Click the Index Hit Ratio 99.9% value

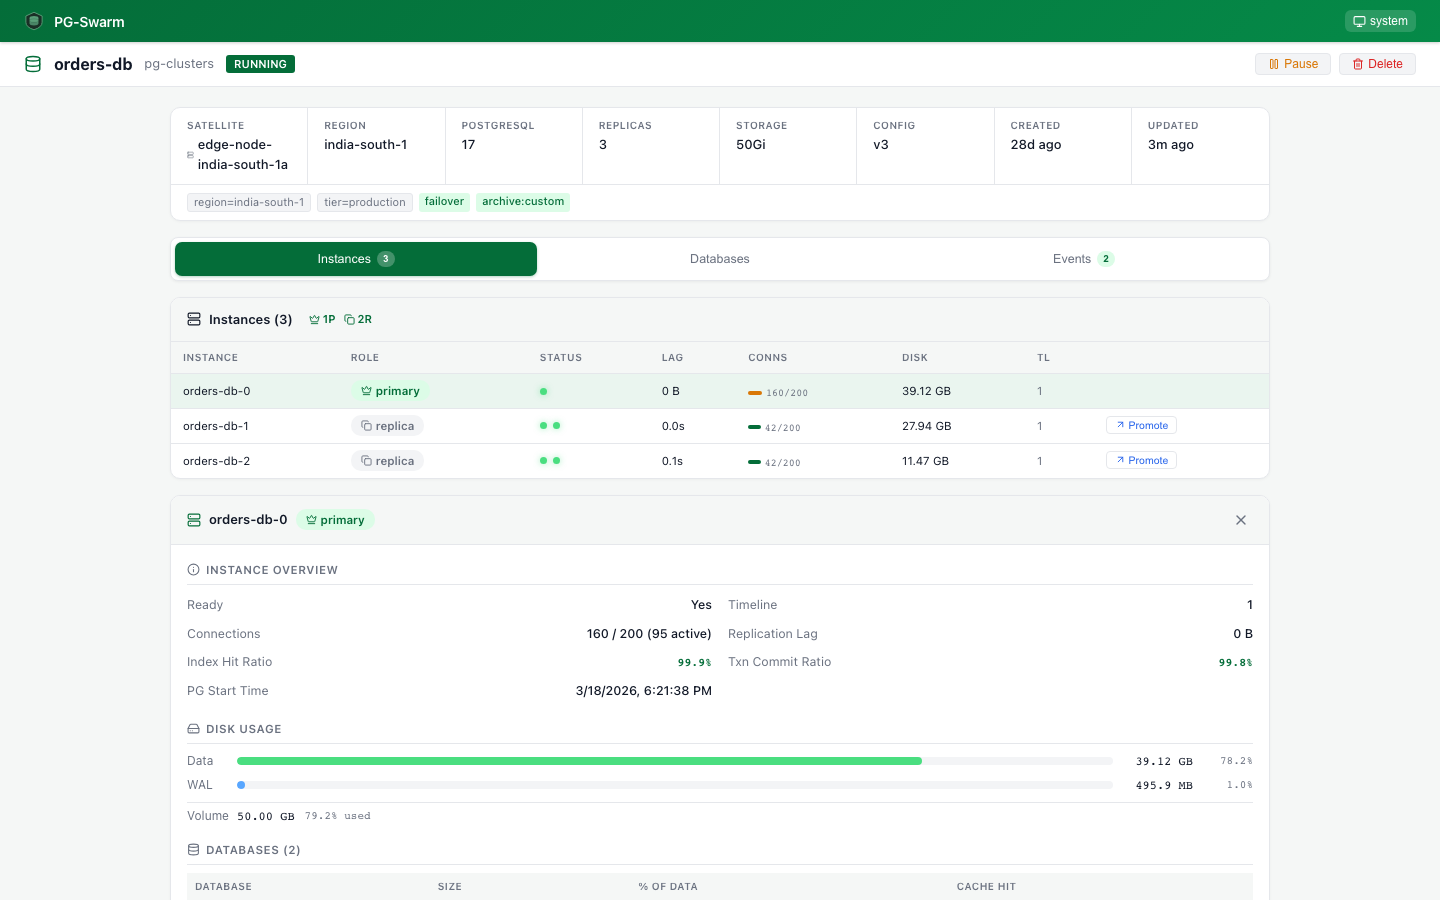coord(695,663)
